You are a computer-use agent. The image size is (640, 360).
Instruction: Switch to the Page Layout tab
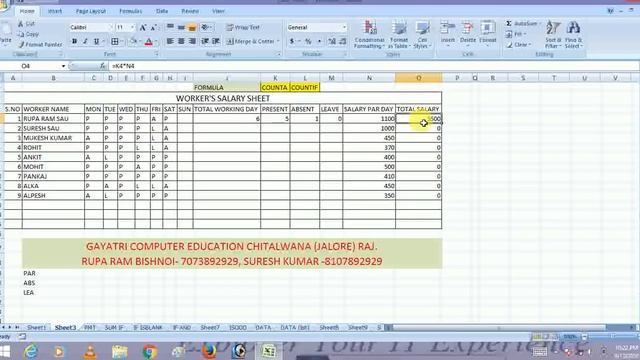tap(91, 11)
